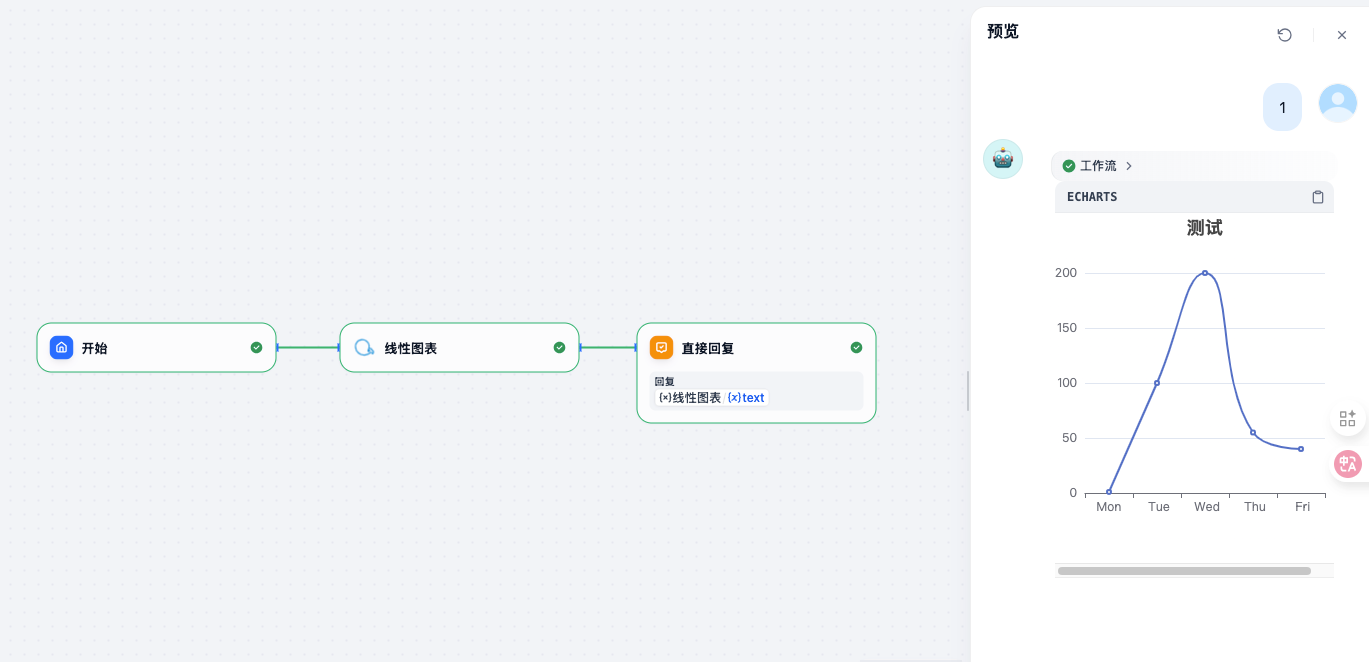Screen dimensions: 1369x662
Task: Click the user avatar in the preview chat
Action: click(1338, 103)
